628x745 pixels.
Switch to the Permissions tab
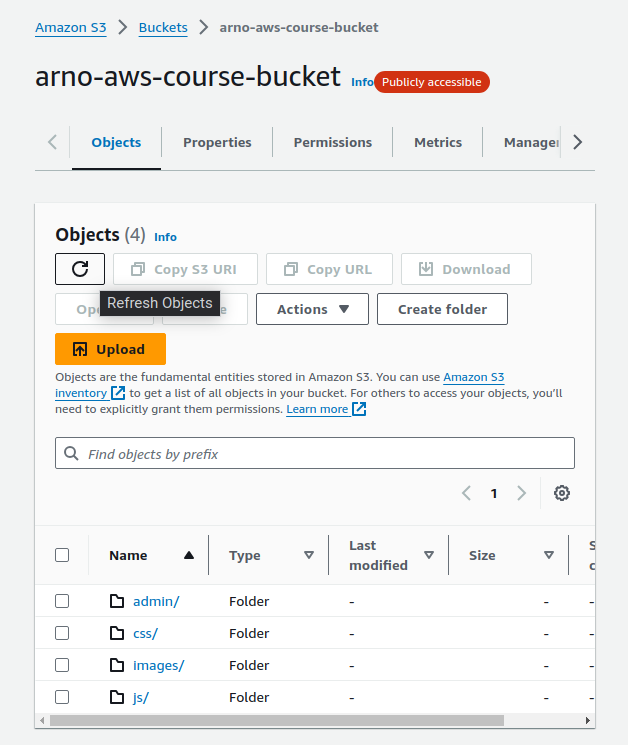(x=332, y=142)
